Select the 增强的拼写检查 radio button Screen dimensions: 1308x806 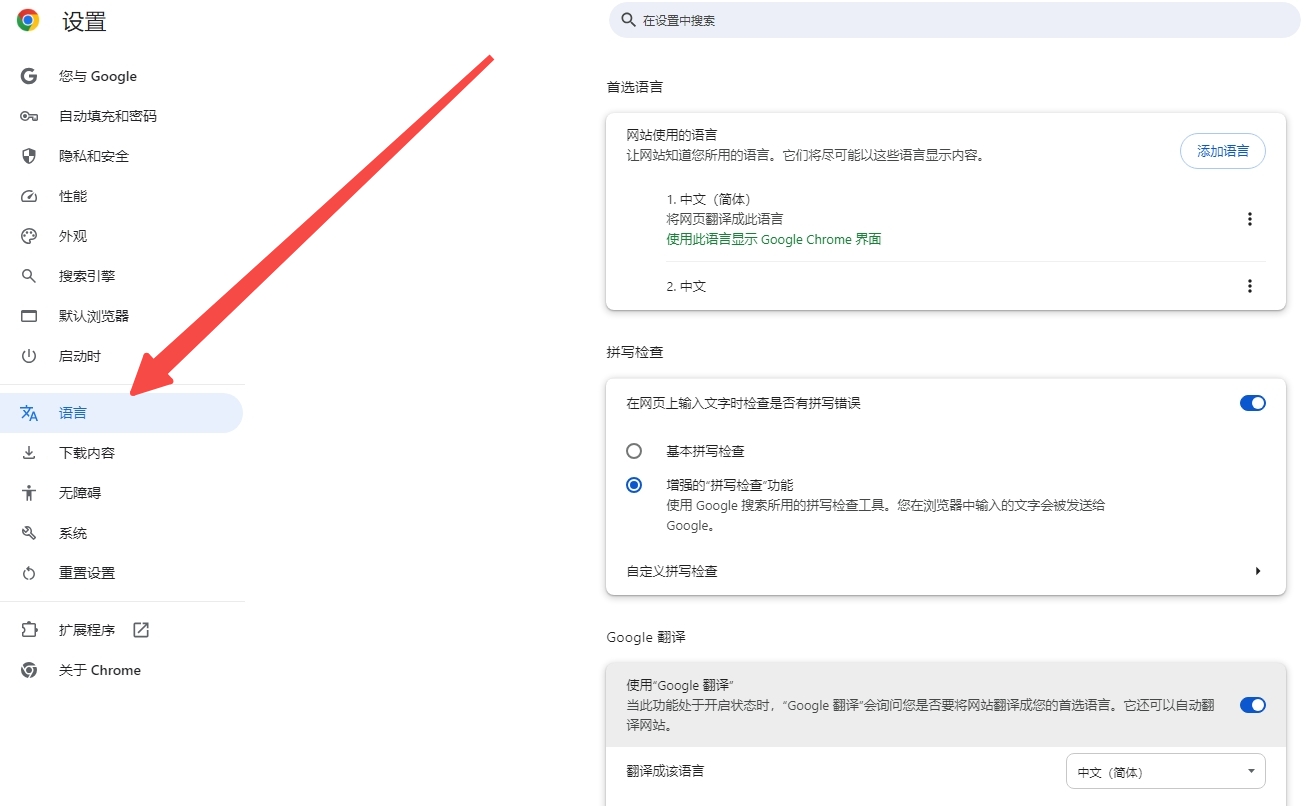click(x=634, y=485)
